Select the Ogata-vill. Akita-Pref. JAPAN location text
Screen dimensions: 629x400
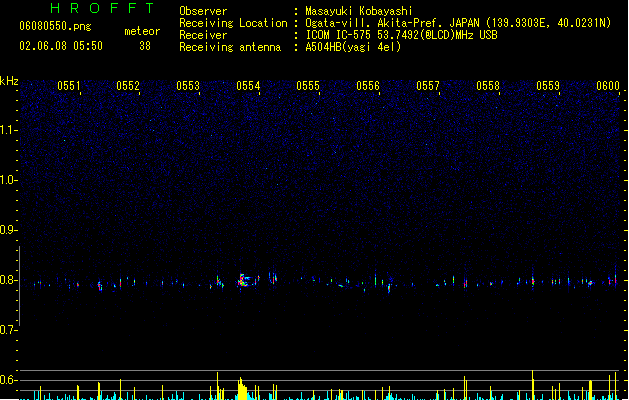tap(458, 23)
